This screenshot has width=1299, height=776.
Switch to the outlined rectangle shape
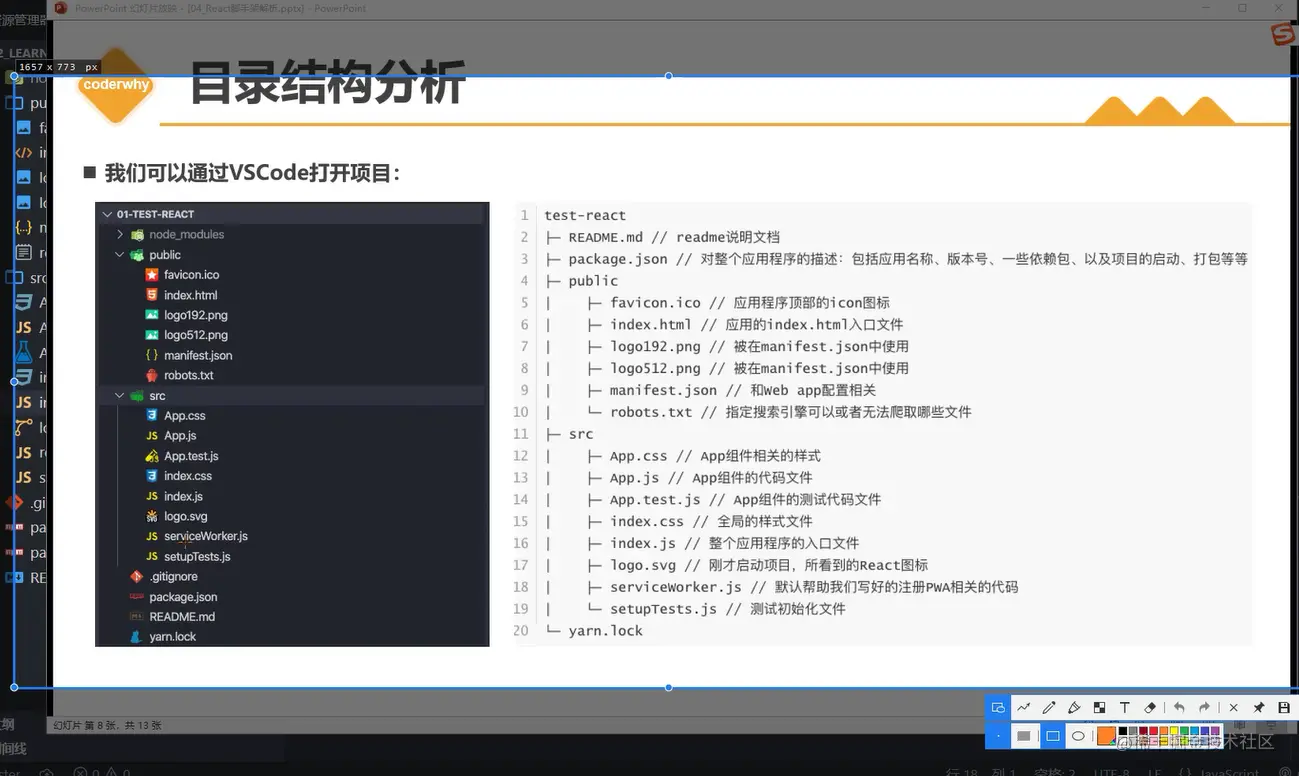[x=1052, y=736]
